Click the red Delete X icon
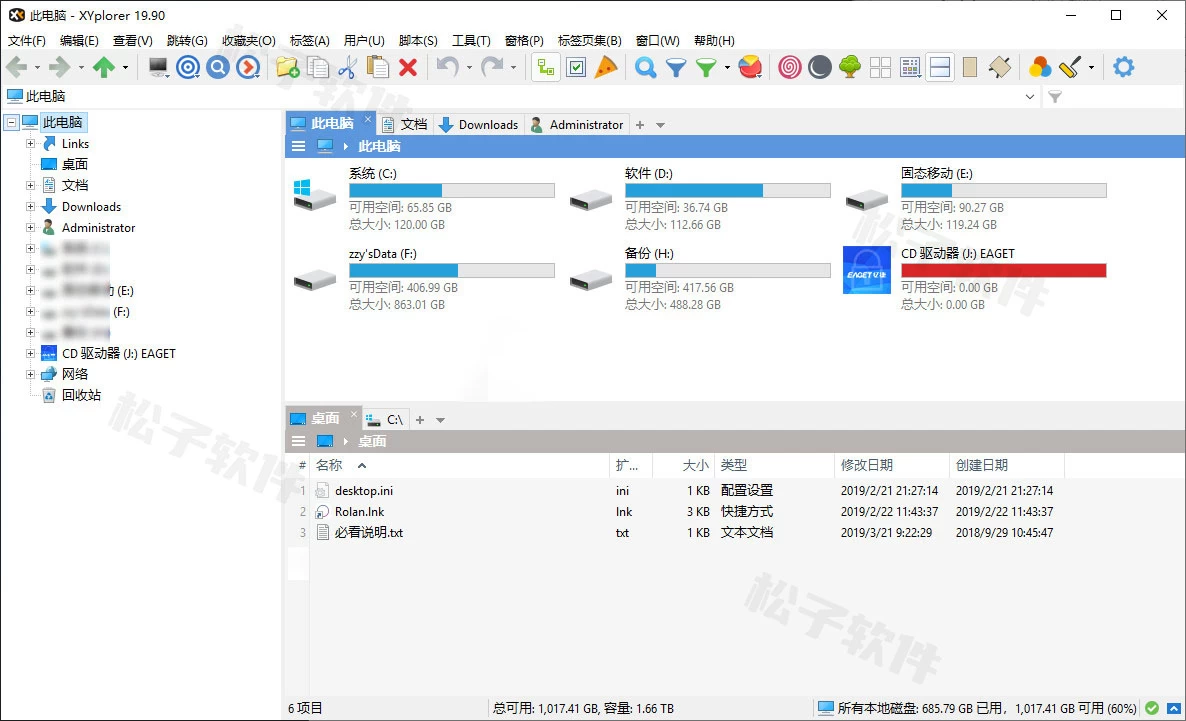Viewport: 1186px width, 721px height. pos(408,67)
